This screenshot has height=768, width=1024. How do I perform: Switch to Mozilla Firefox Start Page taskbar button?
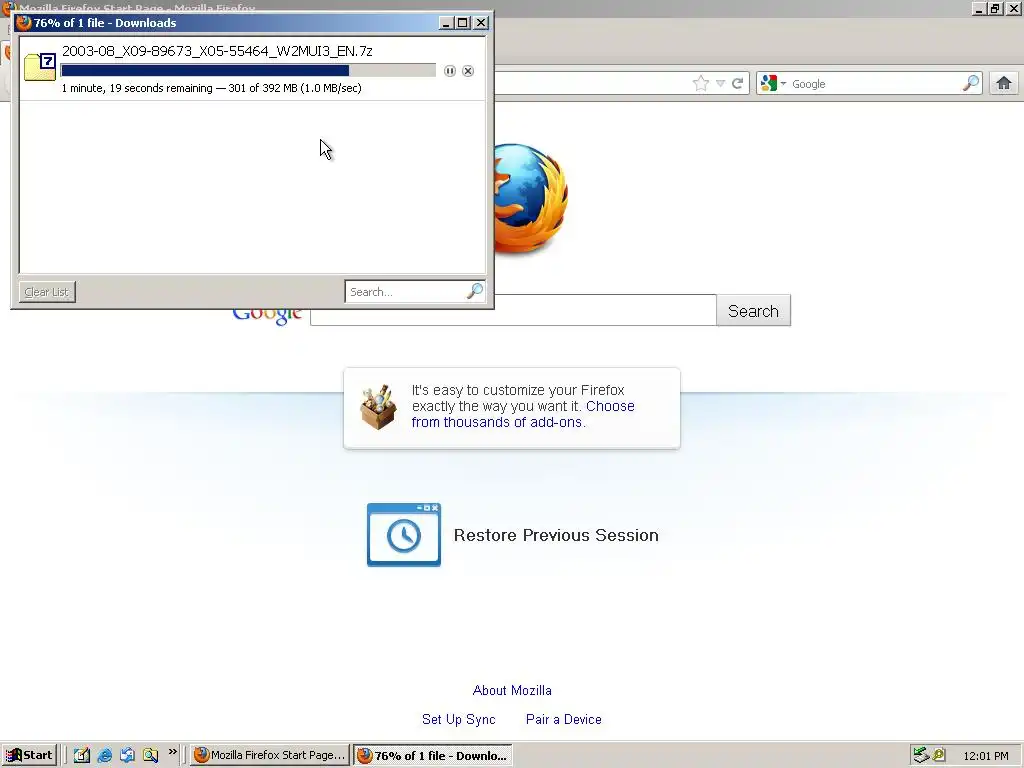pyautogui.click(x=270, y=756)
